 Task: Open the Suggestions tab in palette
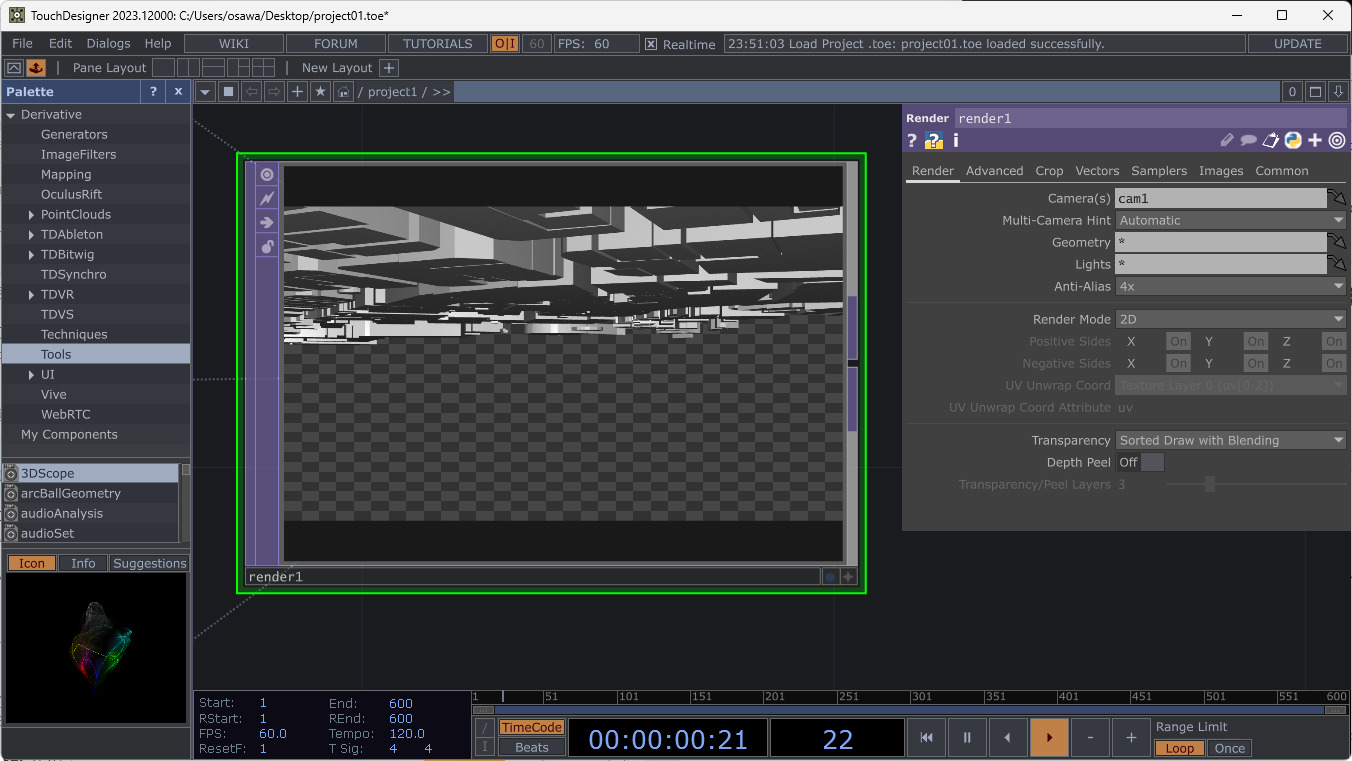(149, 563)
